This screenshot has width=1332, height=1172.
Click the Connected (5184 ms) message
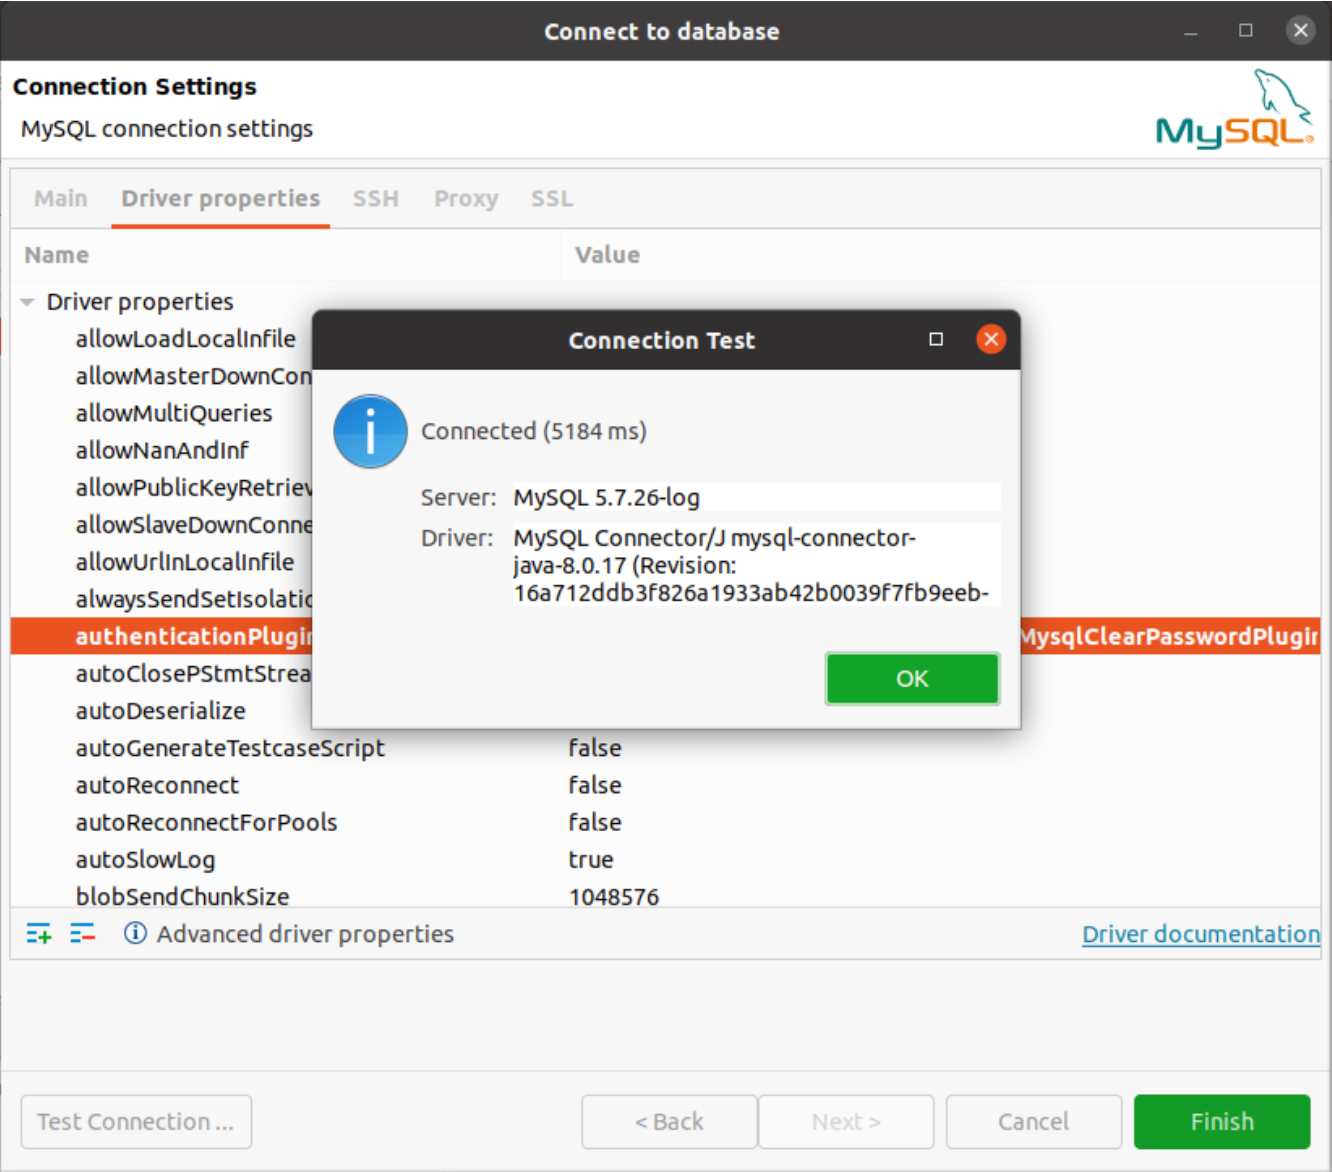coord(534,431)
